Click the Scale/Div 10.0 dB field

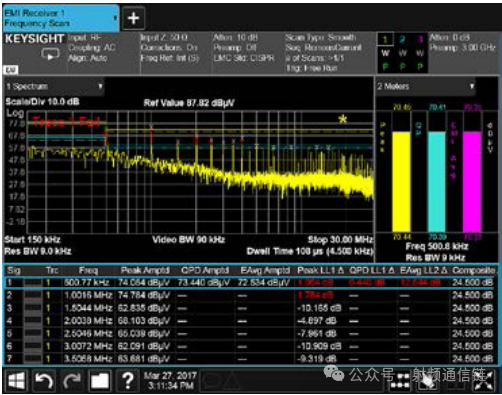[42, 102]
